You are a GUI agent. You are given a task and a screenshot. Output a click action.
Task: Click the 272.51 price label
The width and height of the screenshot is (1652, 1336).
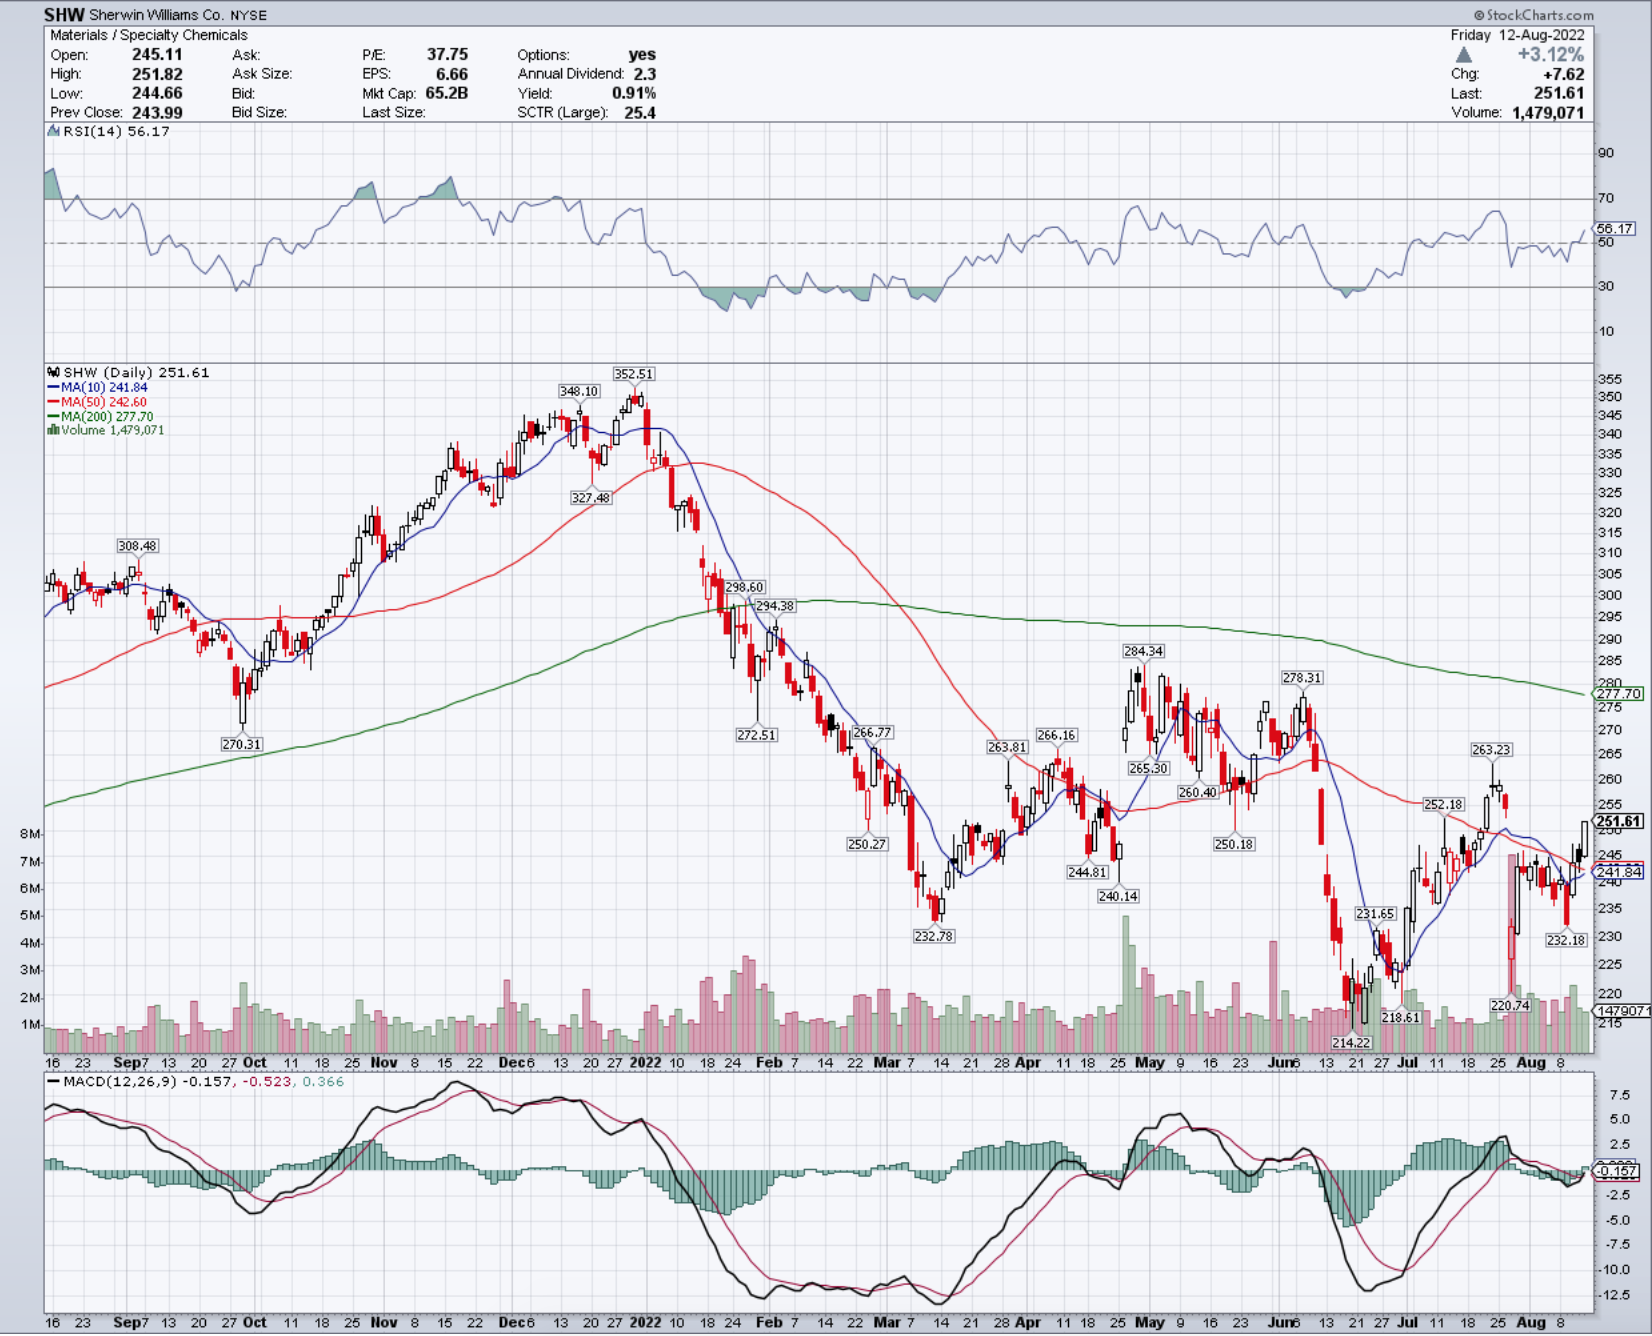[756, 735]
